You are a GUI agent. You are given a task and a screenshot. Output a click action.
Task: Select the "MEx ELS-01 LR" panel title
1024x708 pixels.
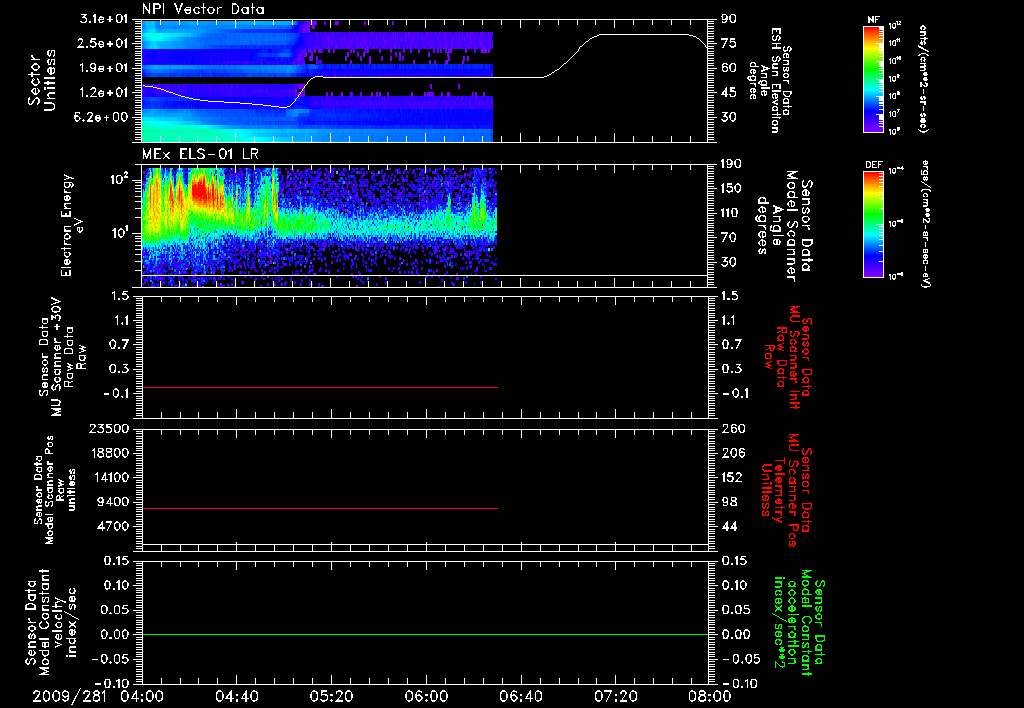point(199,154)
